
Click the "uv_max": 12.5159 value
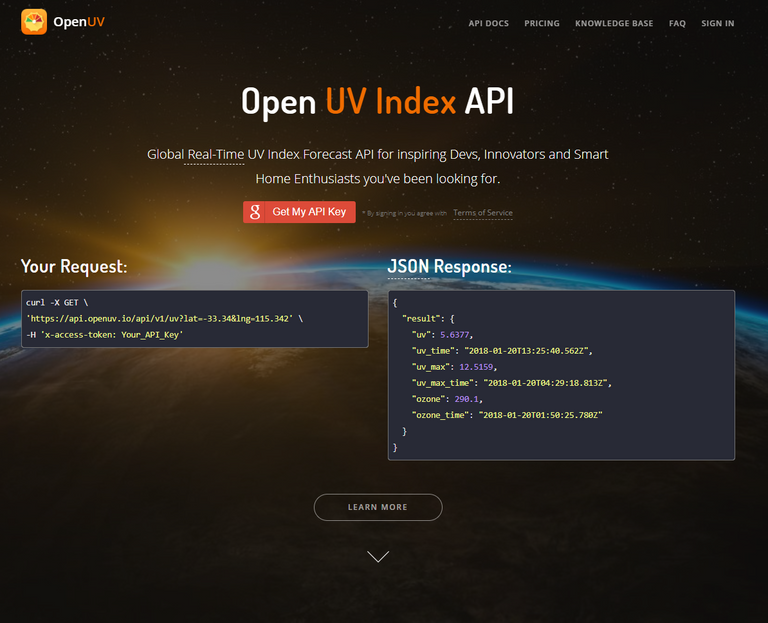tap(476, 367)
